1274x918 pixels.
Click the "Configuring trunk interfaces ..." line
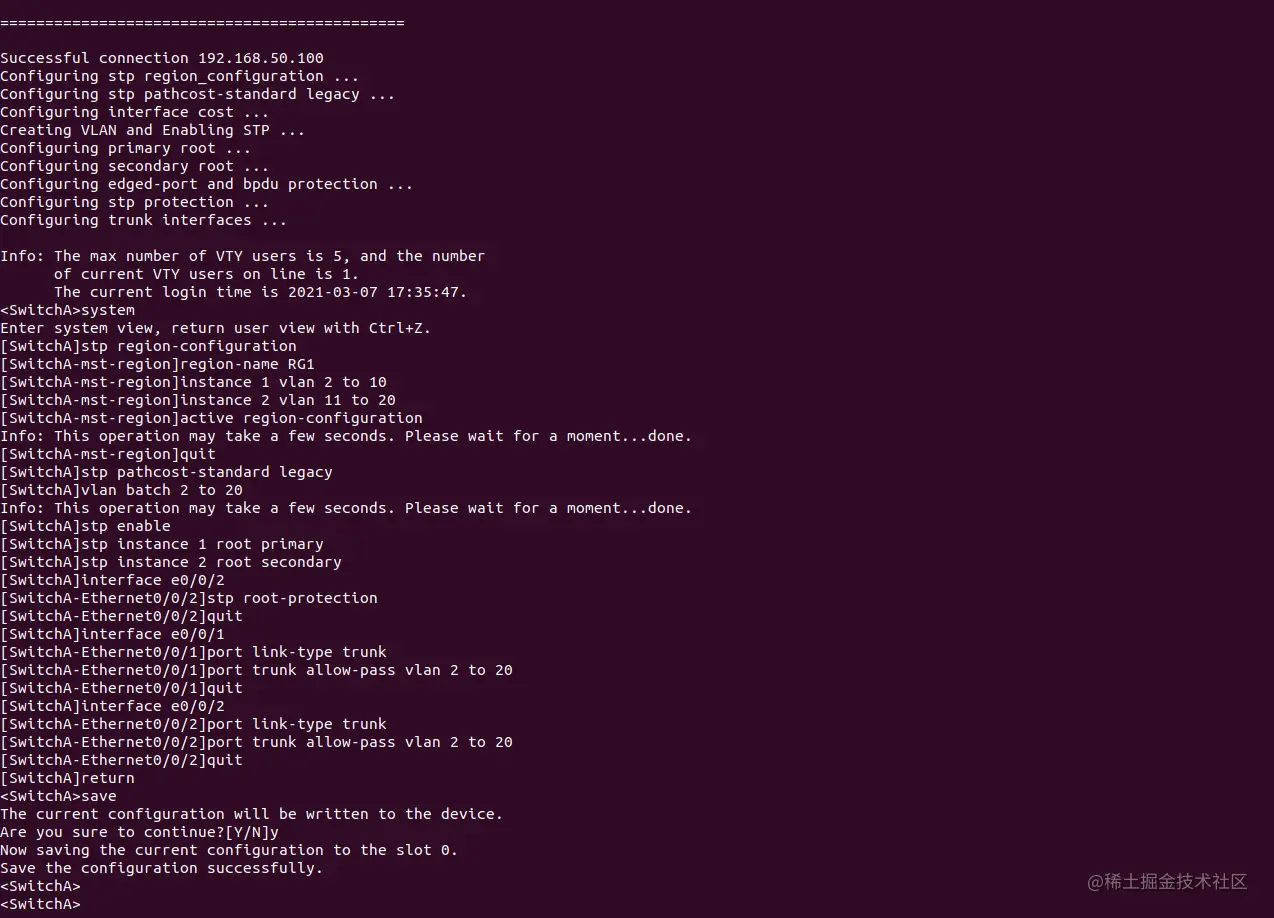point(143,220)
